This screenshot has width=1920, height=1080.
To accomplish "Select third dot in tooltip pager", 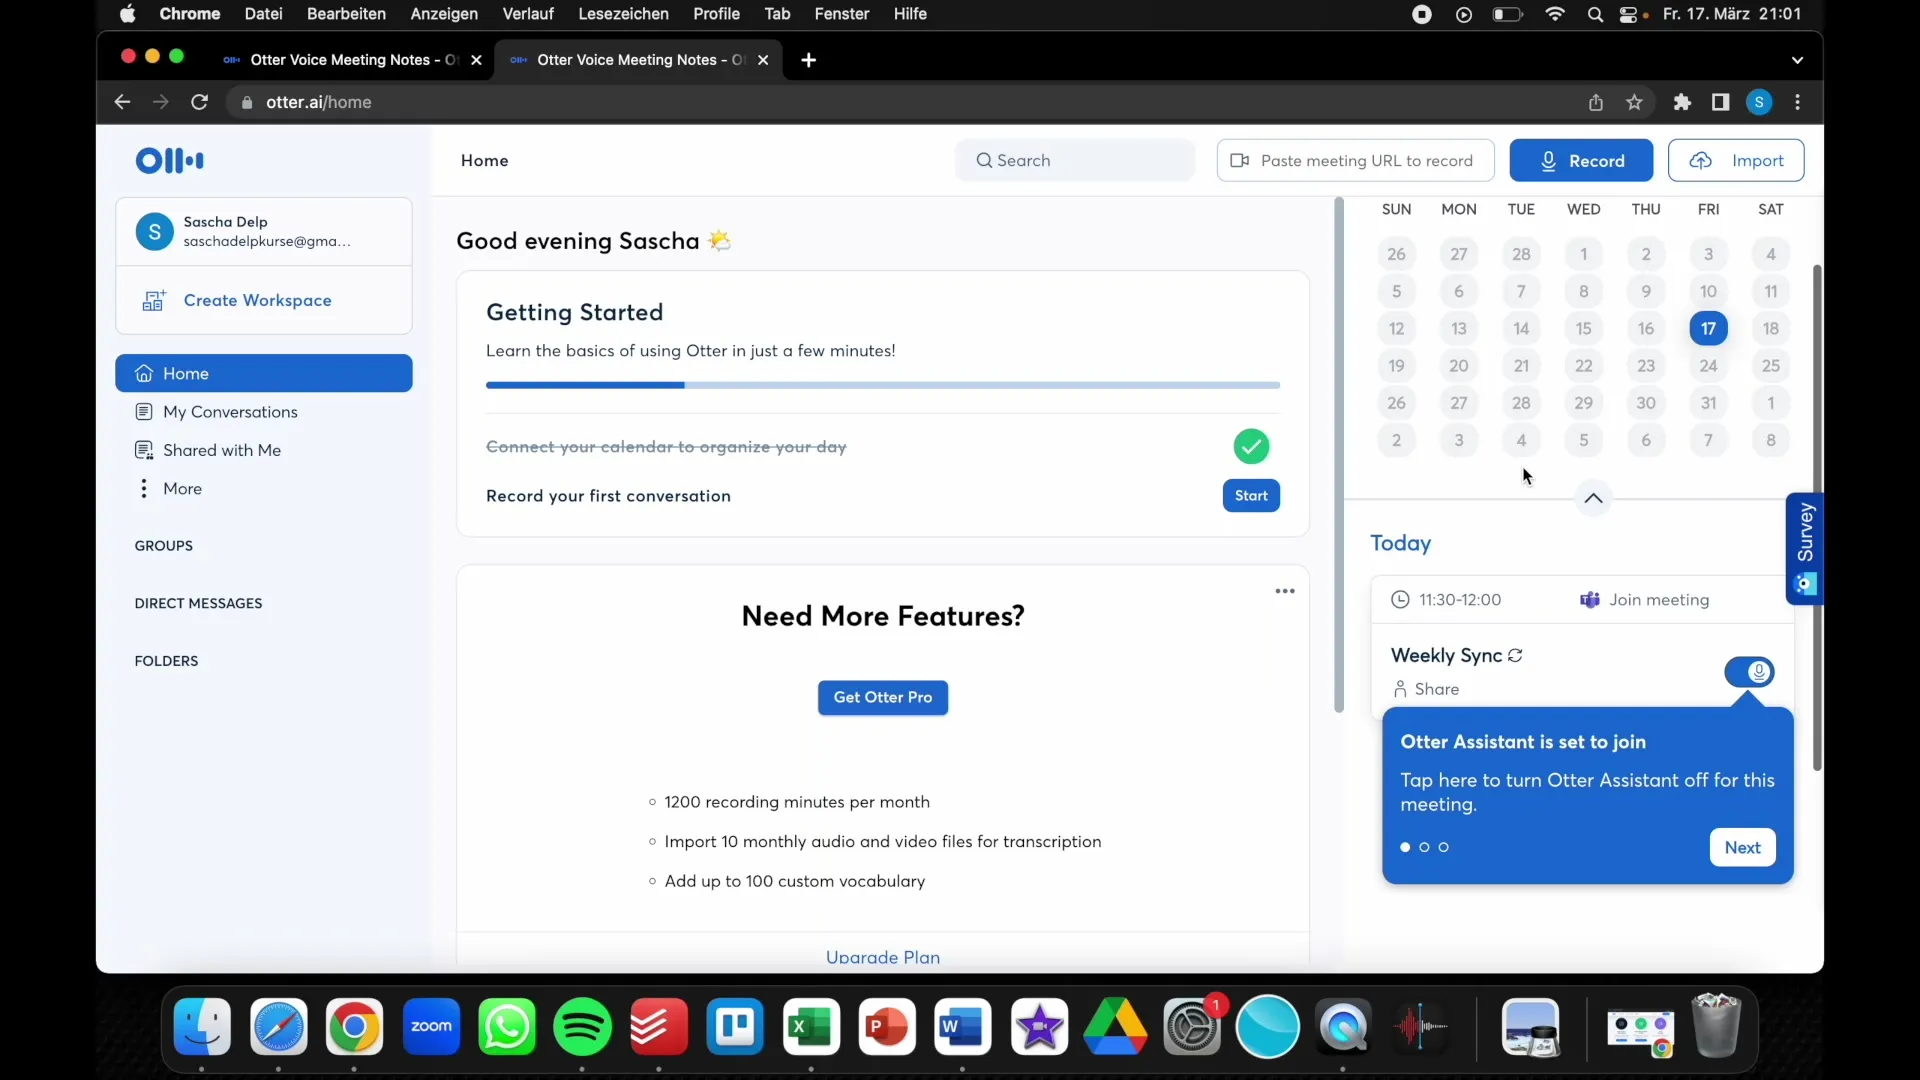I will [1443, 847].
